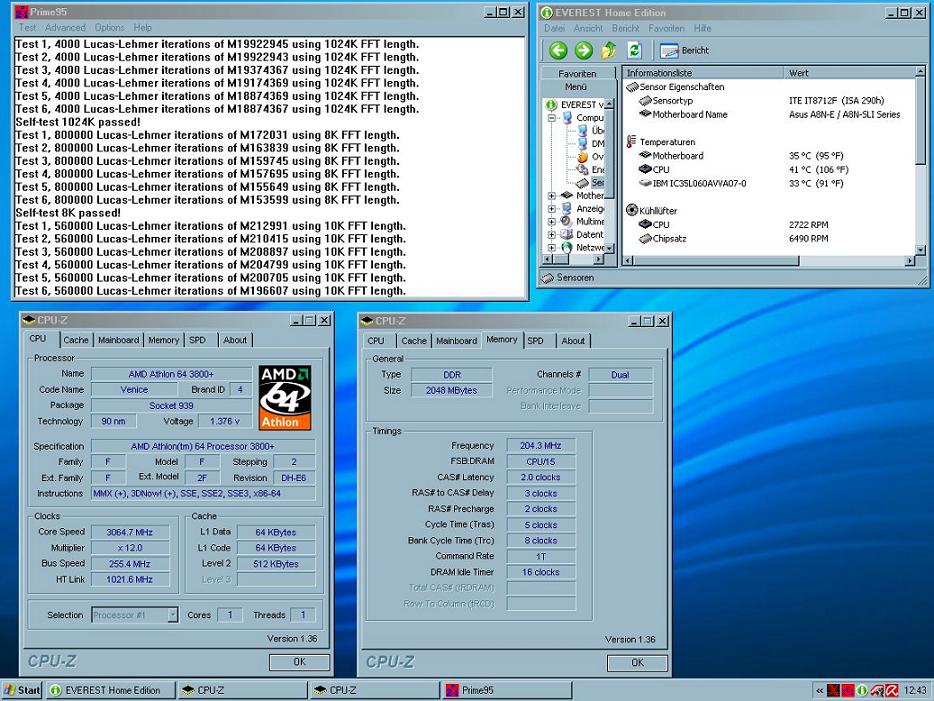Open Prime95 Advanced menu
The width and height of the screenshot is (934, 701).
[x=65, y=27]
